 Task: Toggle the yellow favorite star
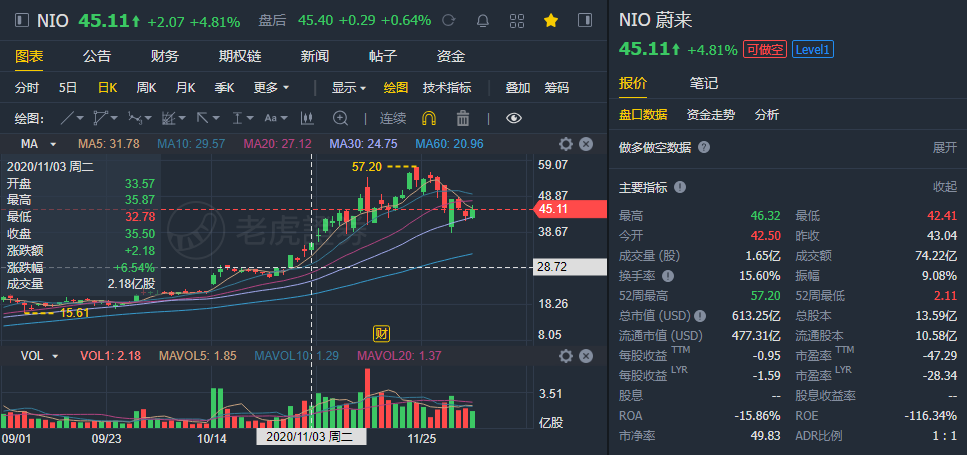[551, 20]
